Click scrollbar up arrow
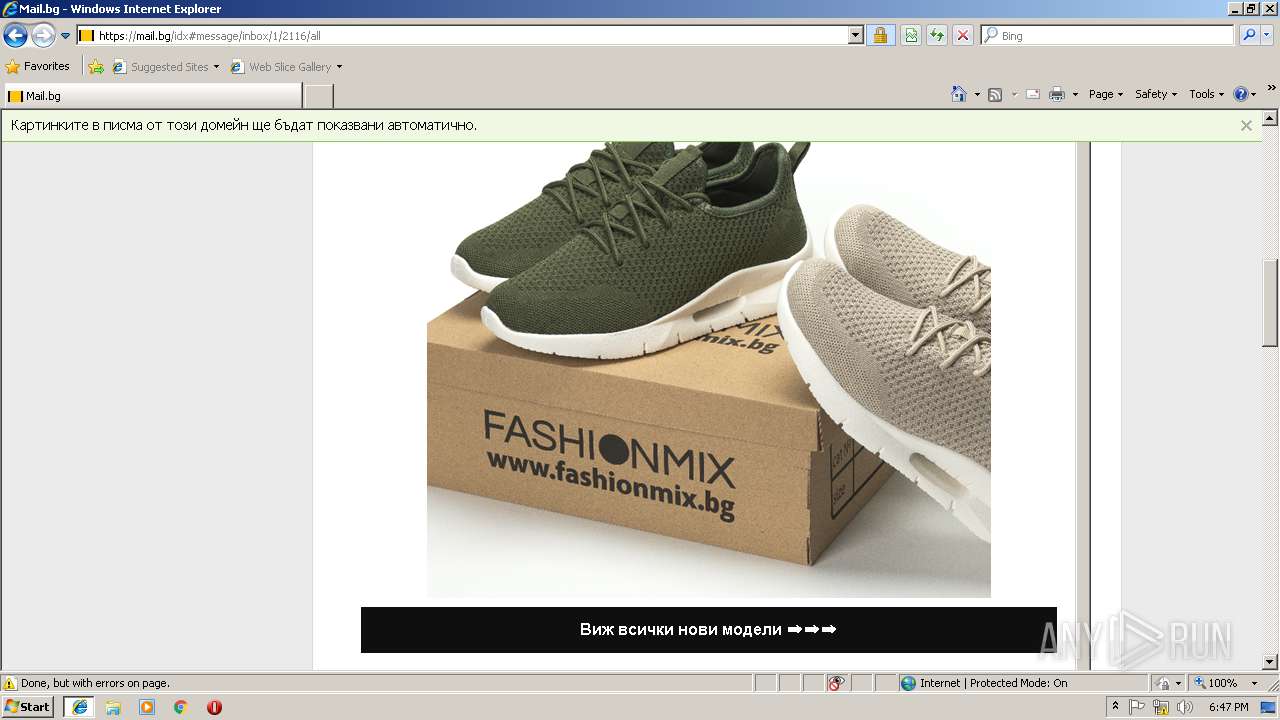Screen dimensions: 1280x720 point(1271,118)
